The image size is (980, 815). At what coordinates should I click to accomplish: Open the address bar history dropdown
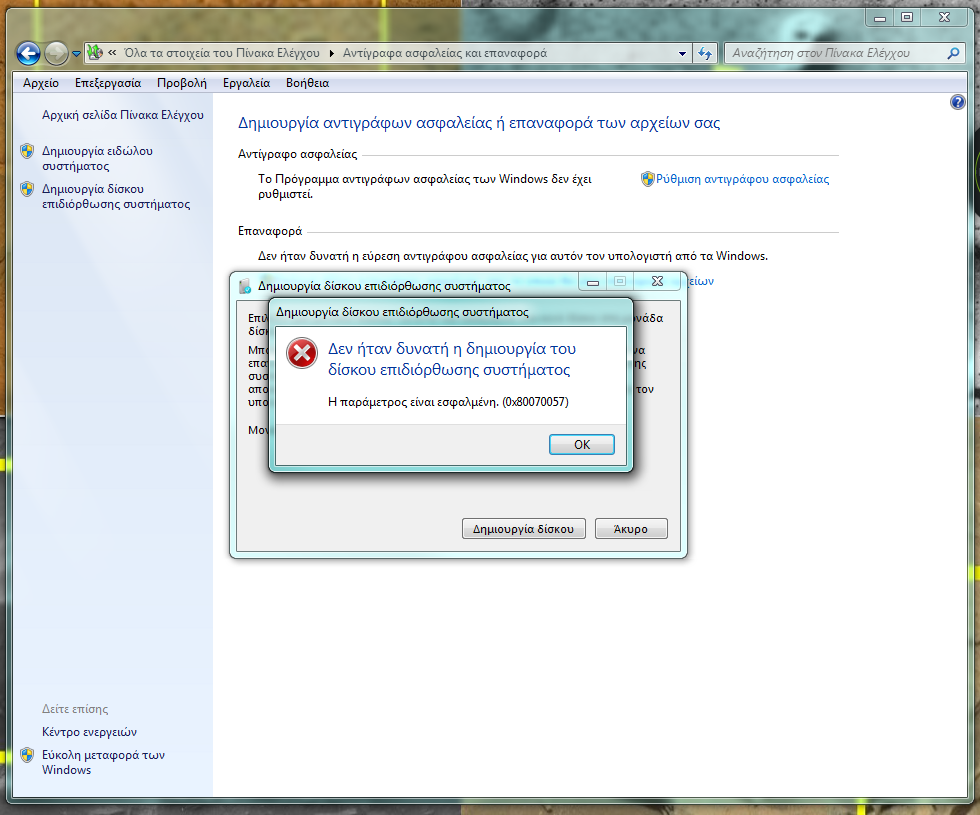coord(682,54)
